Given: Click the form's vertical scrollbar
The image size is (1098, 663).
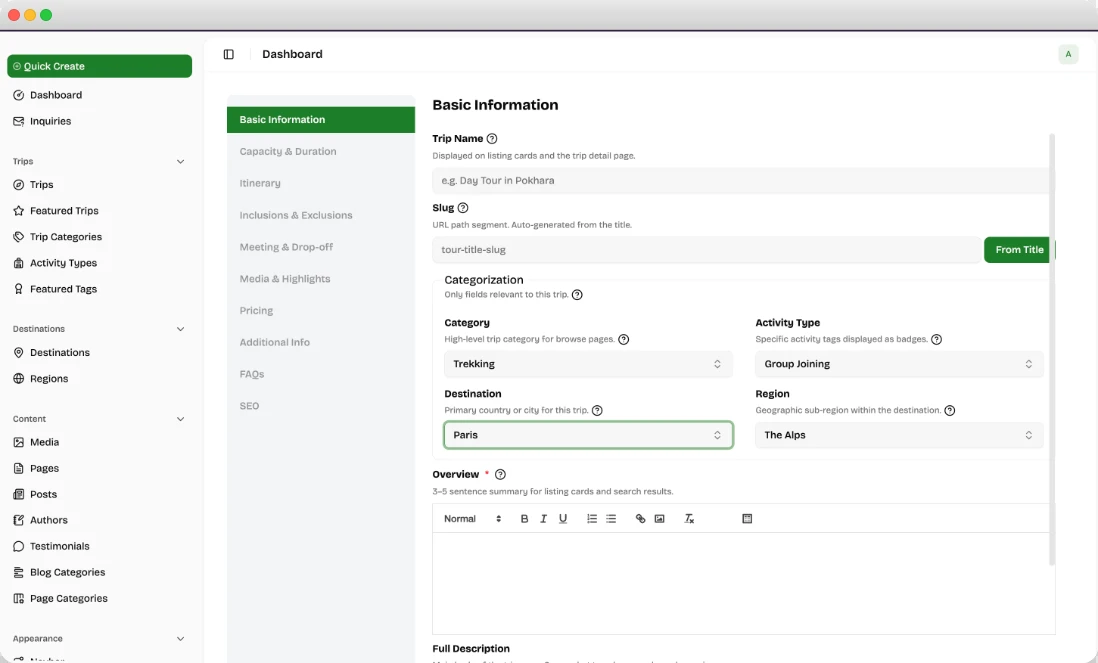Looking at the screenshot, I should [1052, 349].
